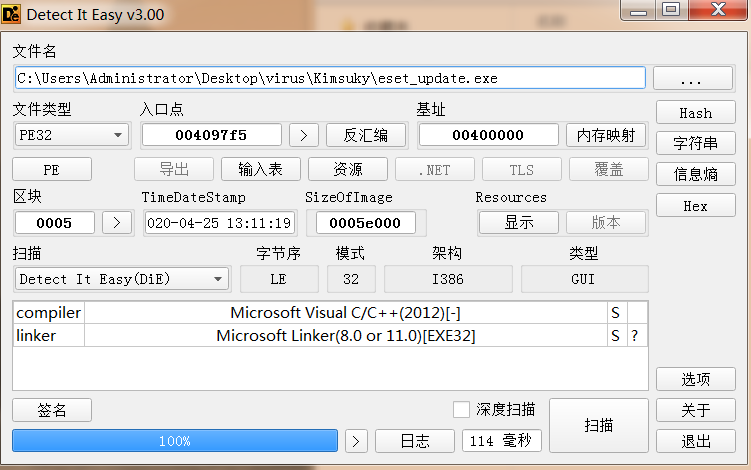Minimize the Detect It Easy window

click(x=638, y=10)
